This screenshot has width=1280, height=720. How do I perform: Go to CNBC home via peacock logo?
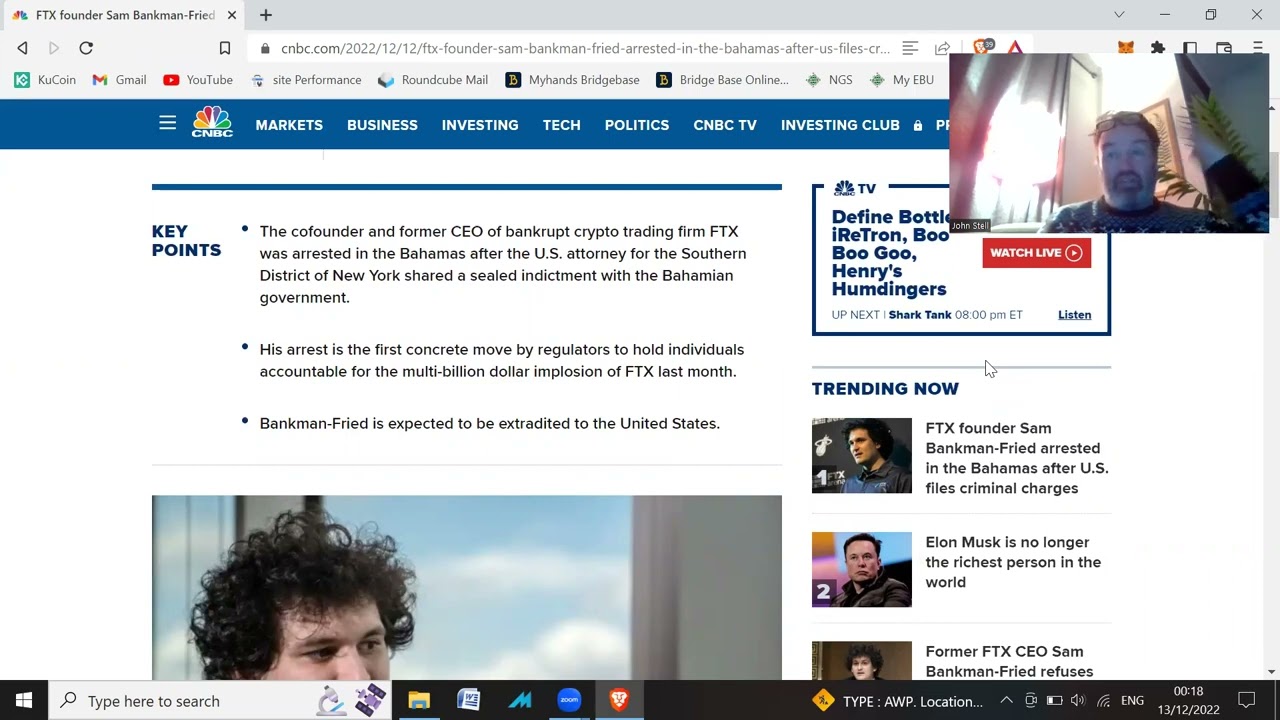click(x=212, y=122)
